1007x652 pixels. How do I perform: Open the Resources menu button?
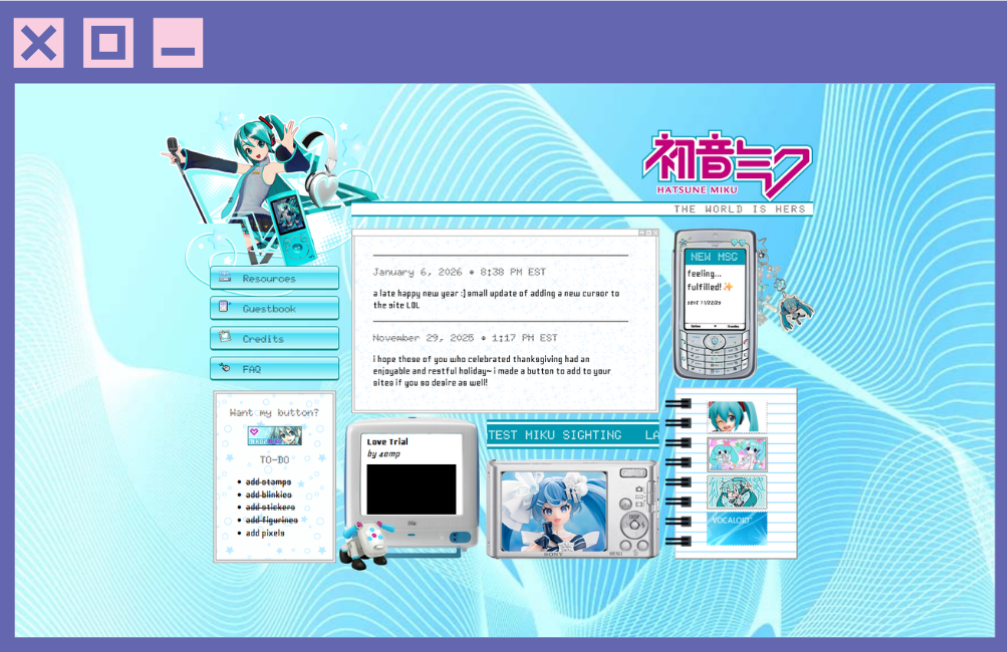tap(274, 278)
